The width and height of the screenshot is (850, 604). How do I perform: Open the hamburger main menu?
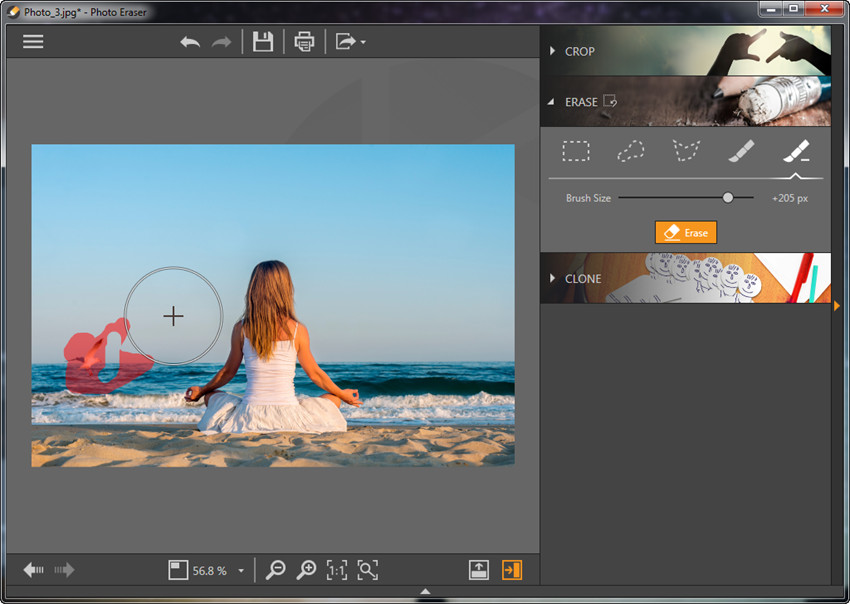pyautogui.click(x=33, y=42)
